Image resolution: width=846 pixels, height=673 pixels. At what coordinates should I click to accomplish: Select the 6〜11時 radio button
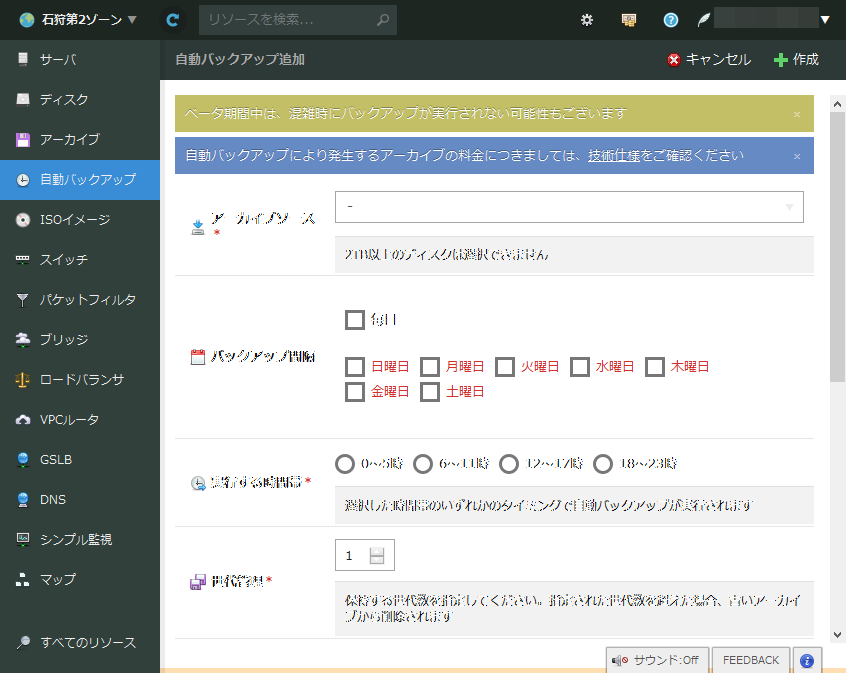tap(423, 464)
